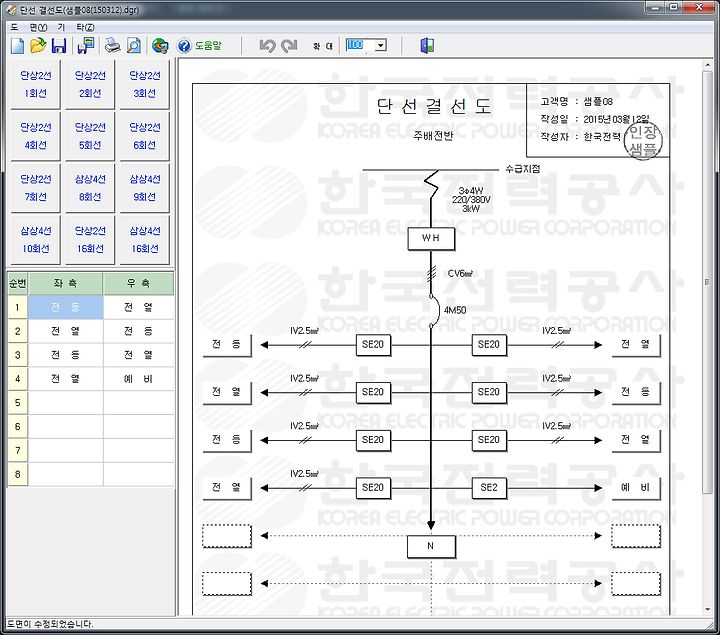Click the 수급지점 label
The image size is (720, 635).
click(x=523, y=169)
